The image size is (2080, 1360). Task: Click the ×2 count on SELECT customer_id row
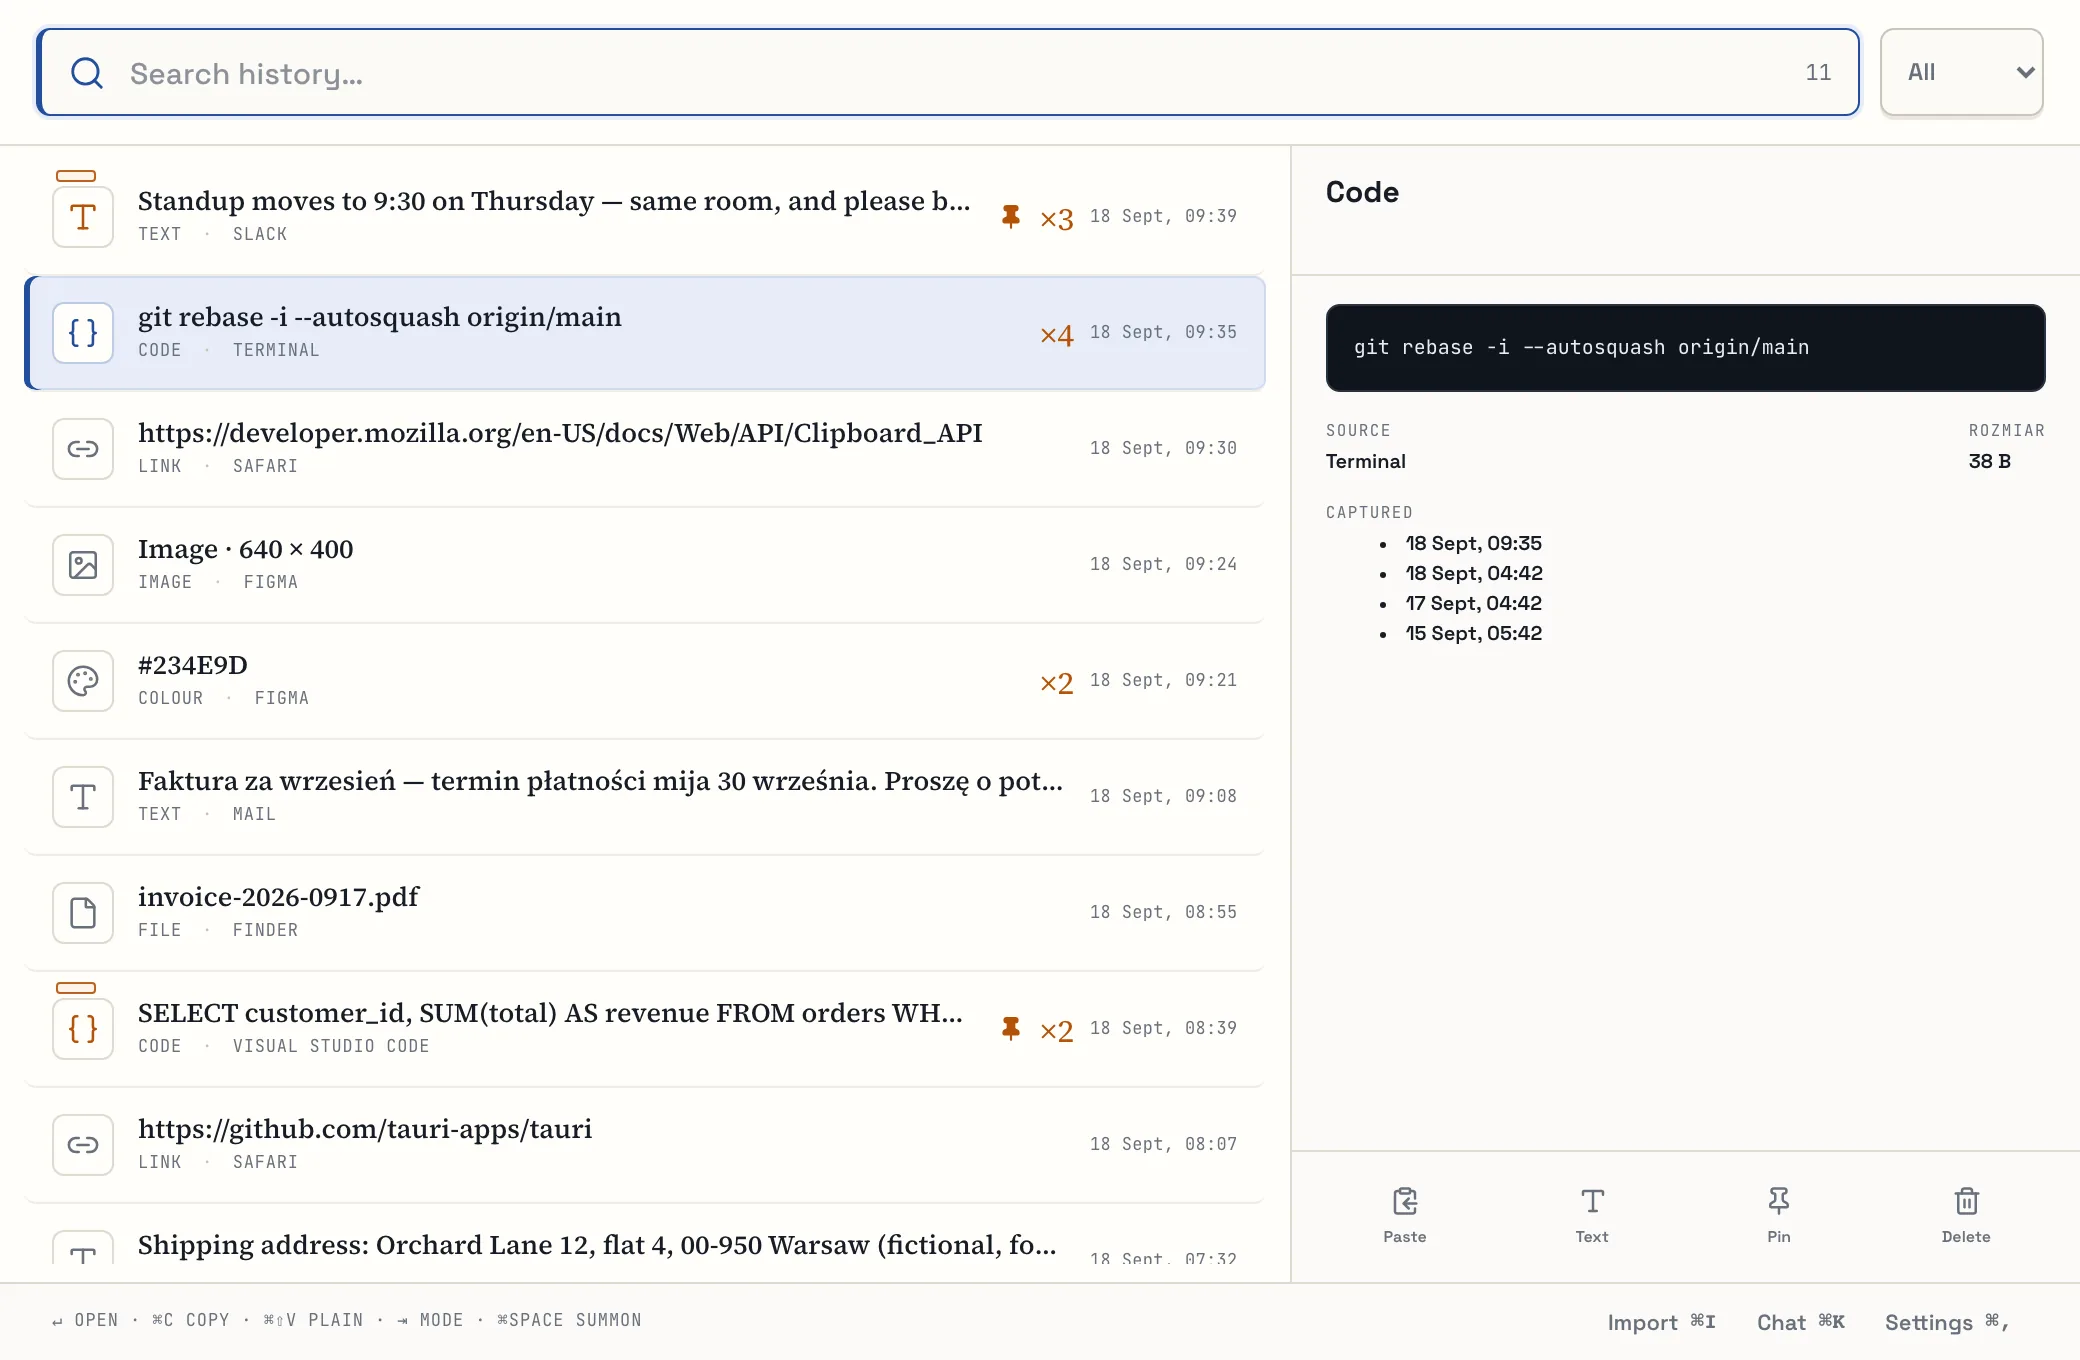pos(1056,1030)
